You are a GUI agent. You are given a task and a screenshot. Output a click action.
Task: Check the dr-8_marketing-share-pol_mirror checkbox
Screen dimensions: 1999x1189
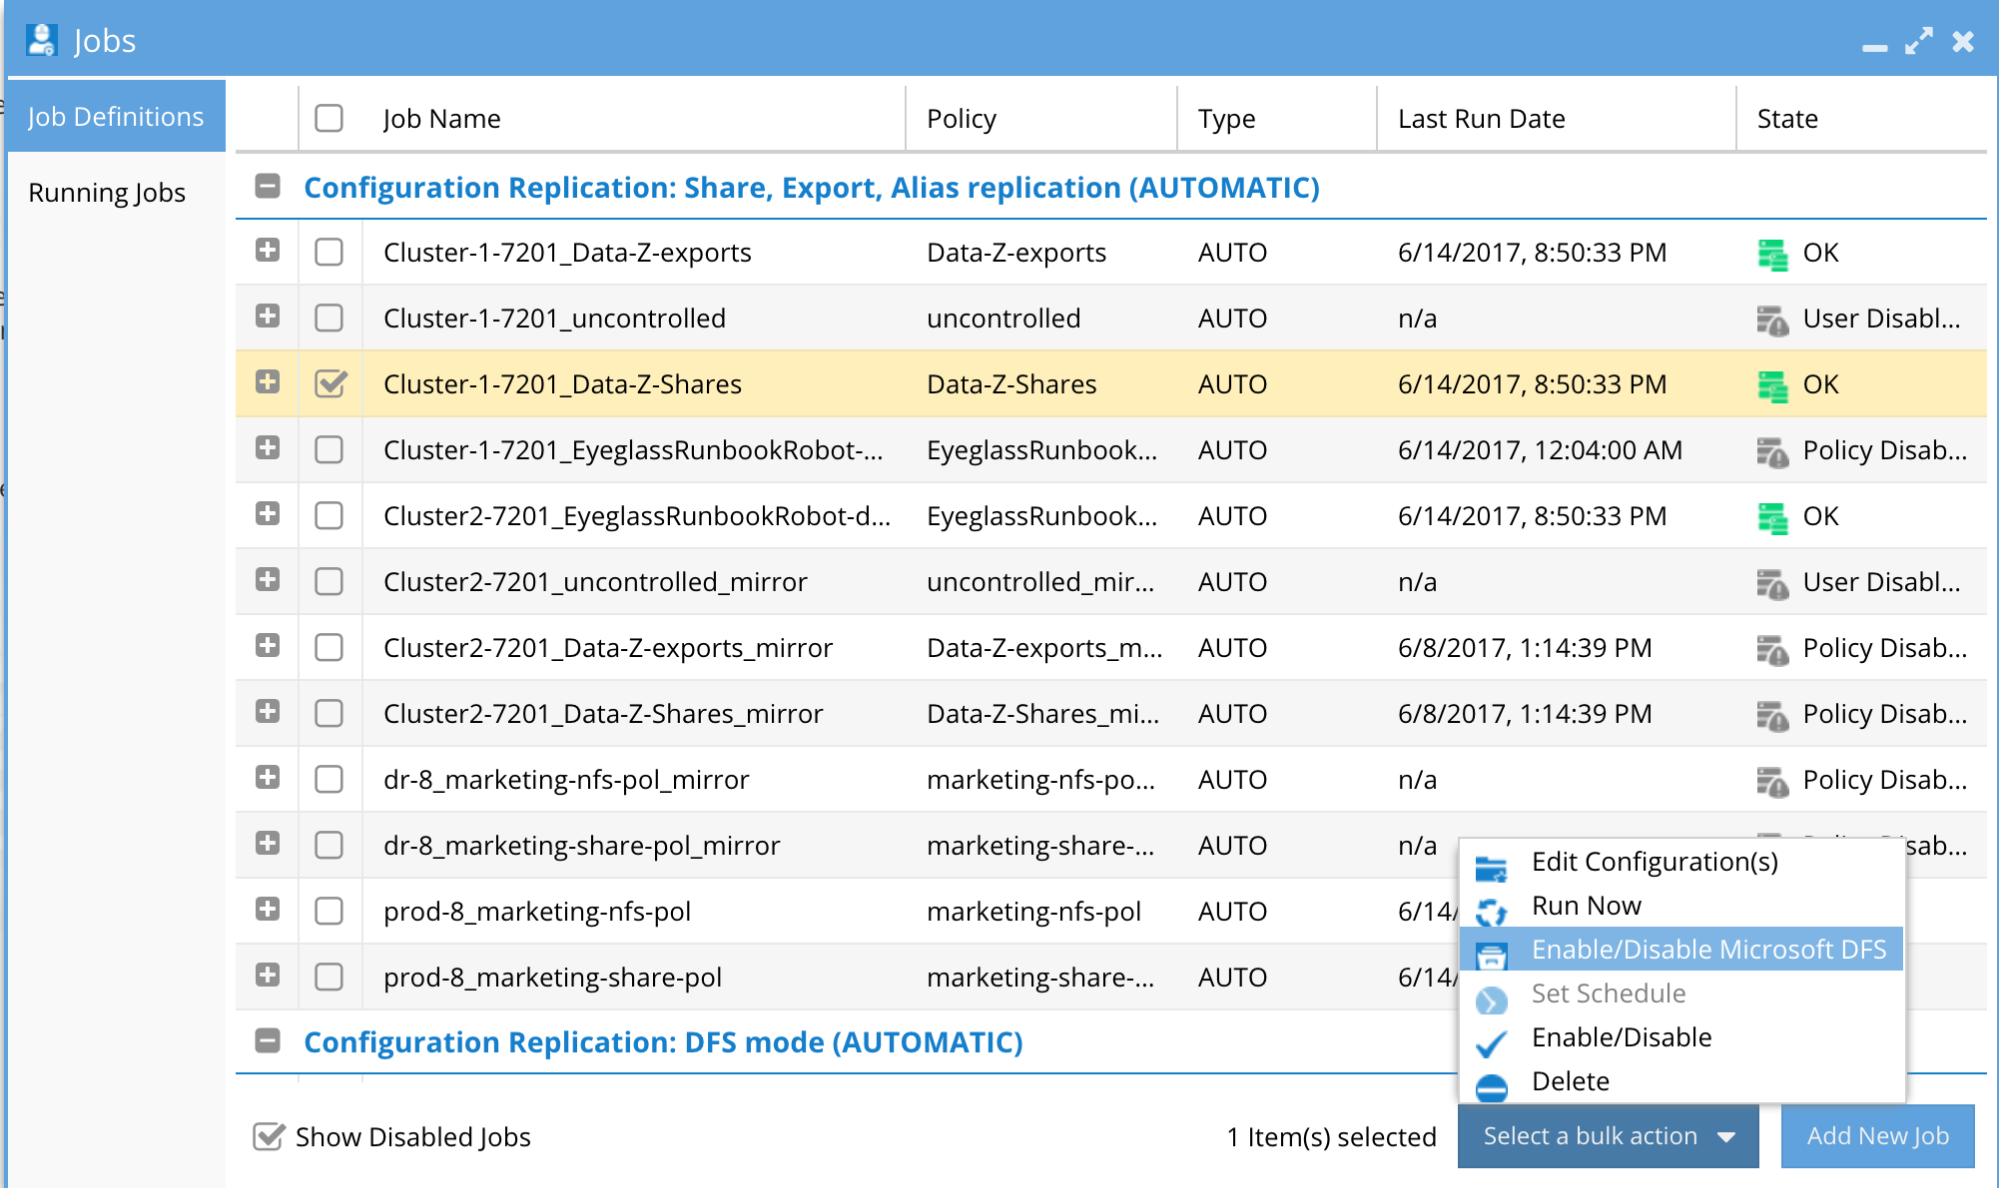click(x=329, y=845)
